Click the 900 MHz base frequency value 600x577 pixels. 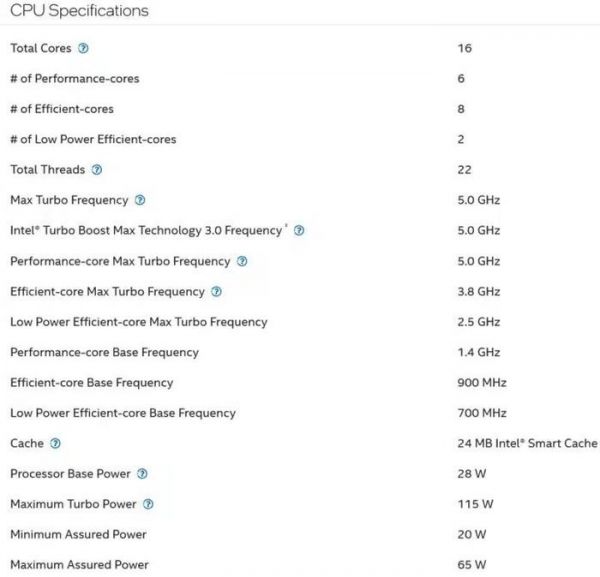[x=481, y=382]
